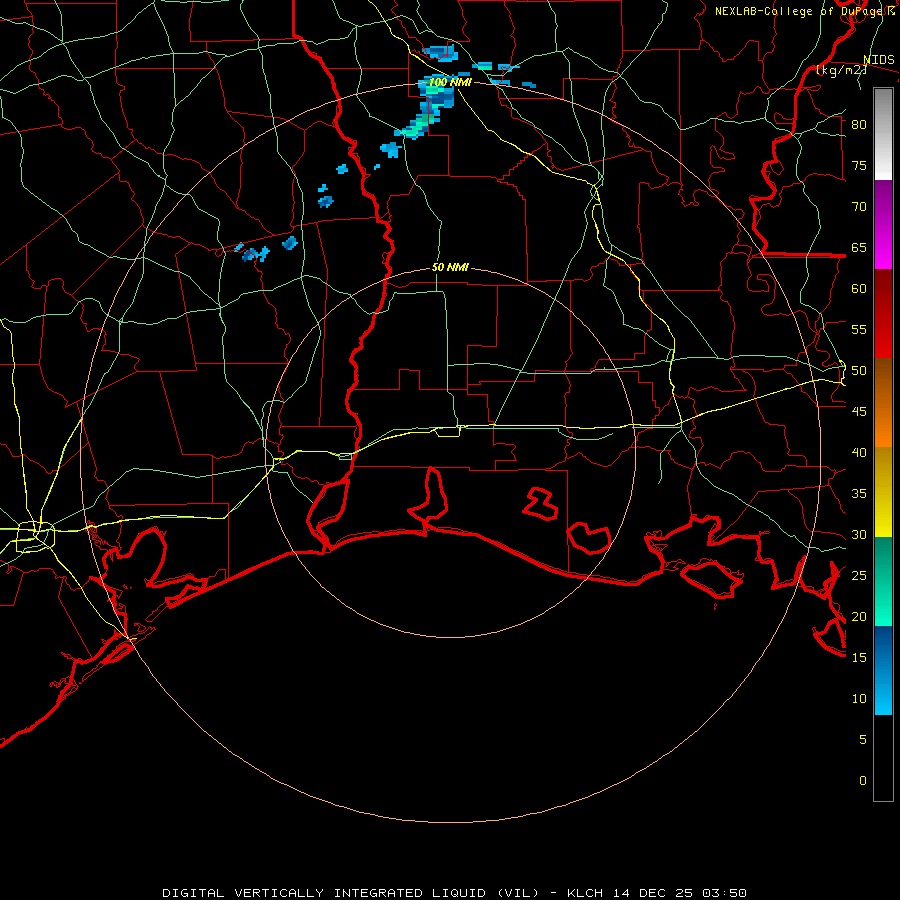
Task: Click the legend value 75
Action: (859, 166)
